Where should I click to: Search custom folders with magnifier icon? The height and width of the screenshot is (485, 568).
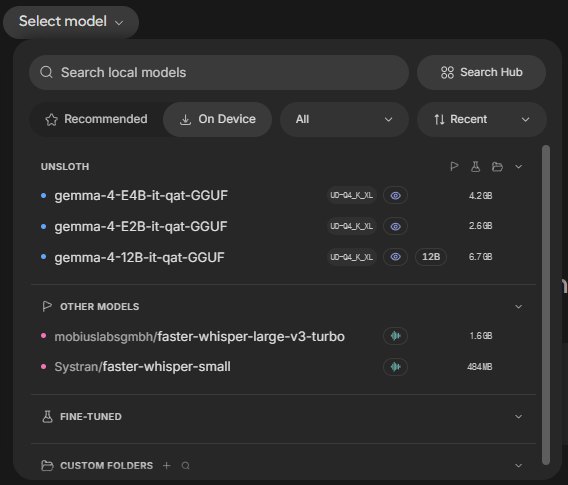(x=185, y=465)
